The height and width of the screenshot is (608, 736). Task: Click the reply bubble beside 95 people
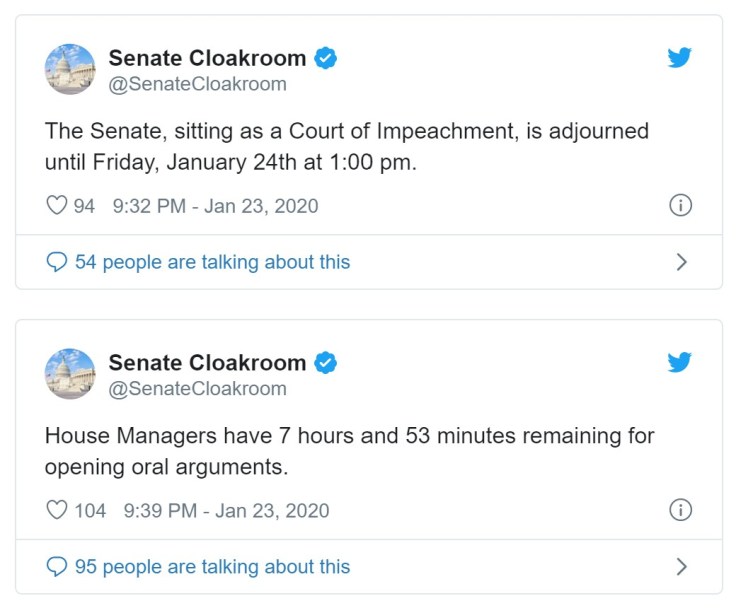pos(57,567)
